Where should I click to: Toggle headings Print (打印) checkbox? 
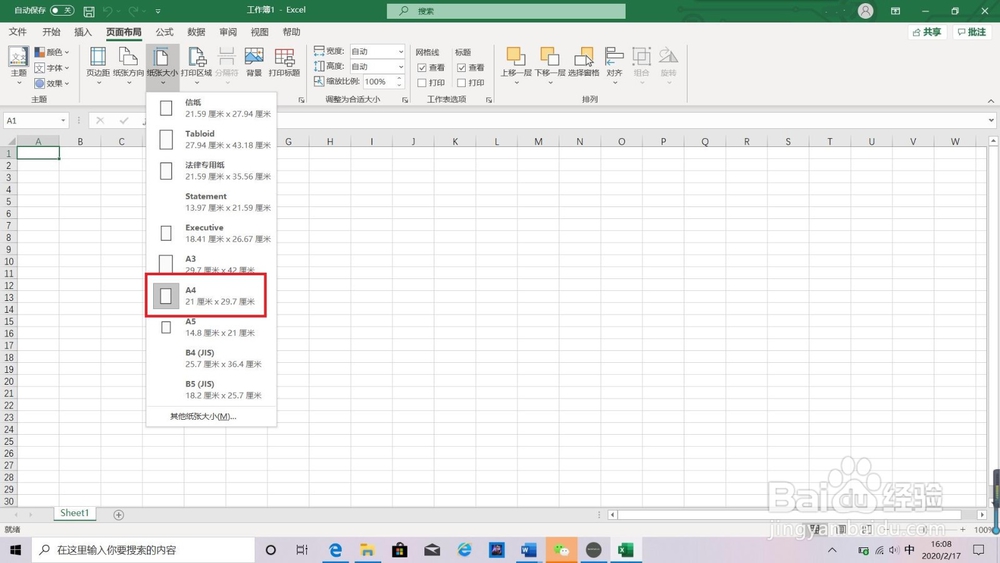462,83
